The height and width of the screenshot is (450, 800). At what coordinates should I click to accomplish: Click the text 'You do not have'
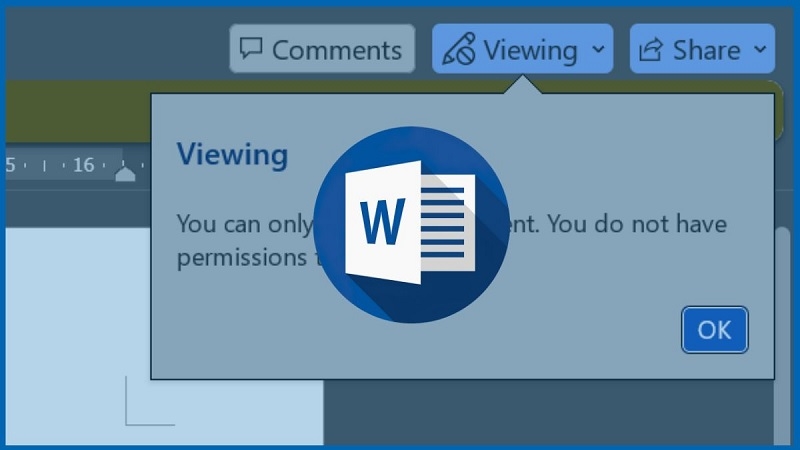point(637,224)
